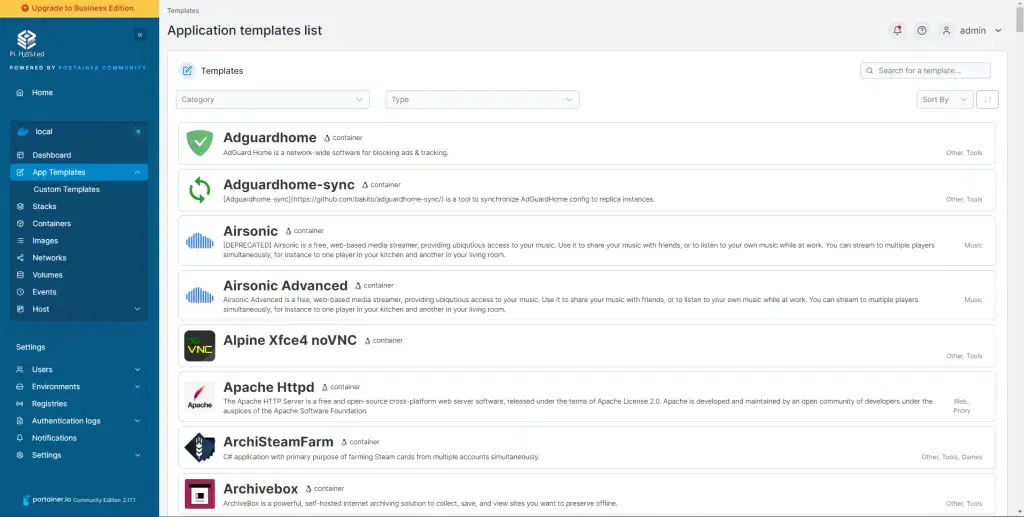The height and width of the screenshot is (517, 1024).
Task: Click Upgrade to Business Edition banner
Action: point(79,8)
